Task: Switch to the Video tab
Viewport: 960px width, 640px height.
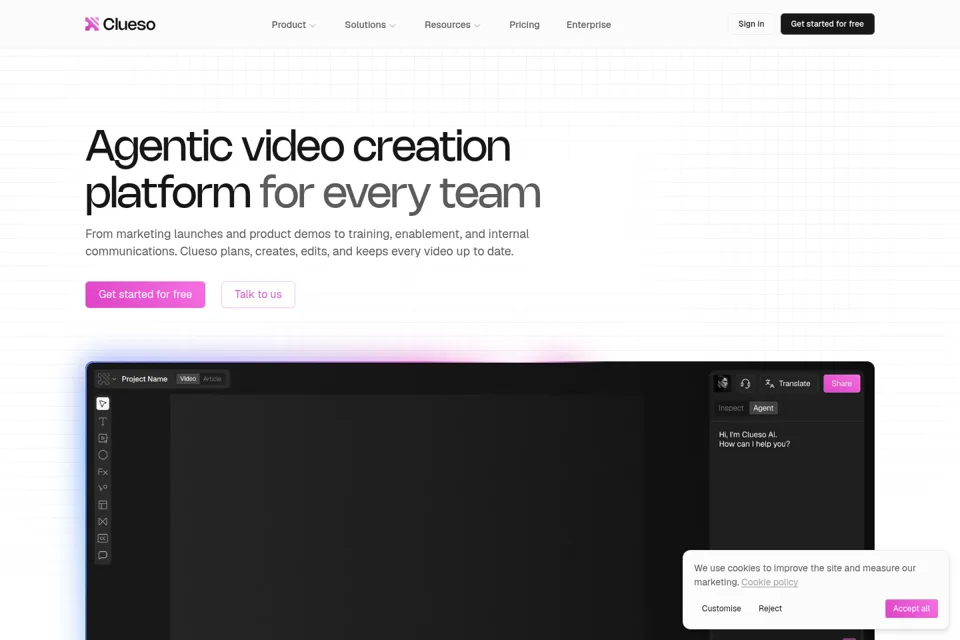Action: point(188,379)
